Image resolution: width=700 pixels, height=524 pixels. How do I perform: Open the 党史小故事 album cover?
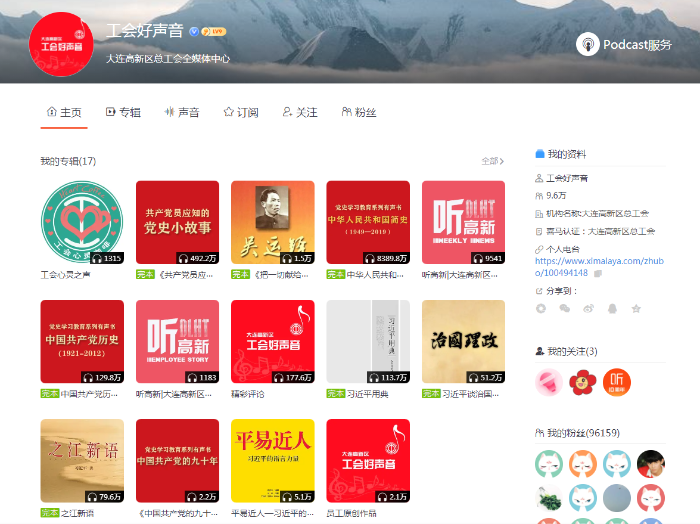coord(177,222)
